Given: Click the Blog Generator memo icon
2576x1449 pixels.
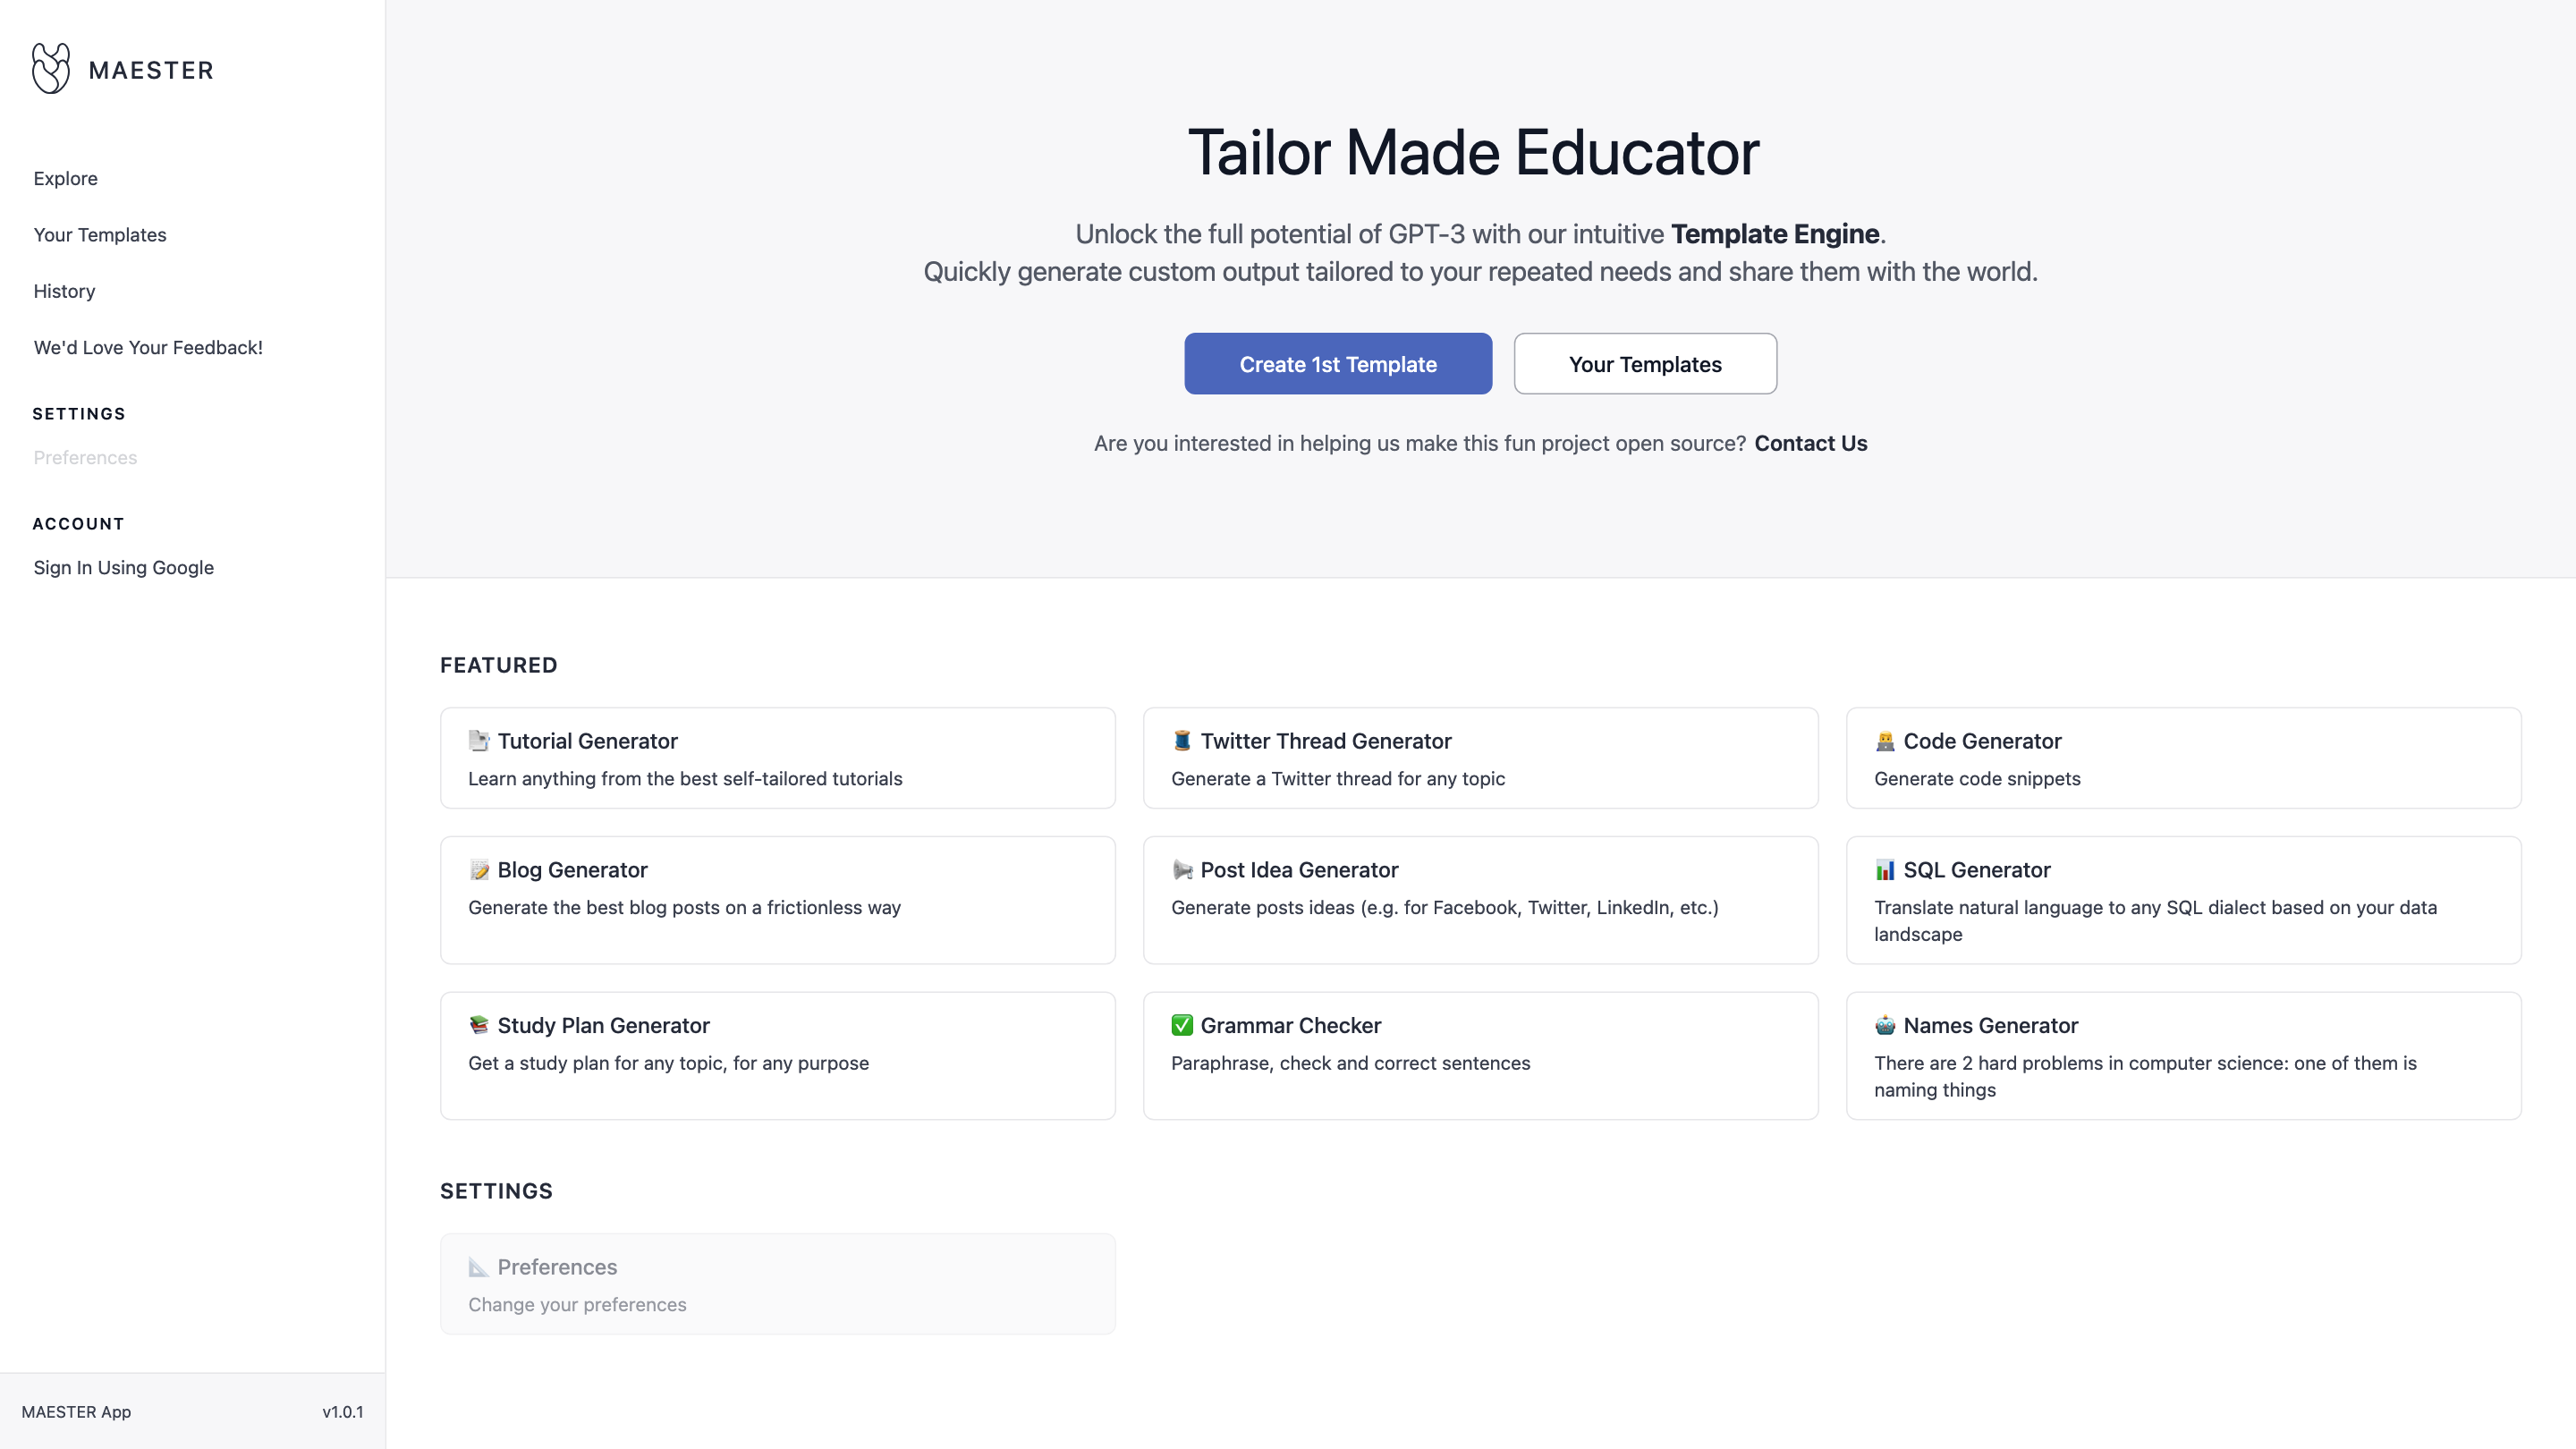Looking at the screenshot, I should point(479,870).
